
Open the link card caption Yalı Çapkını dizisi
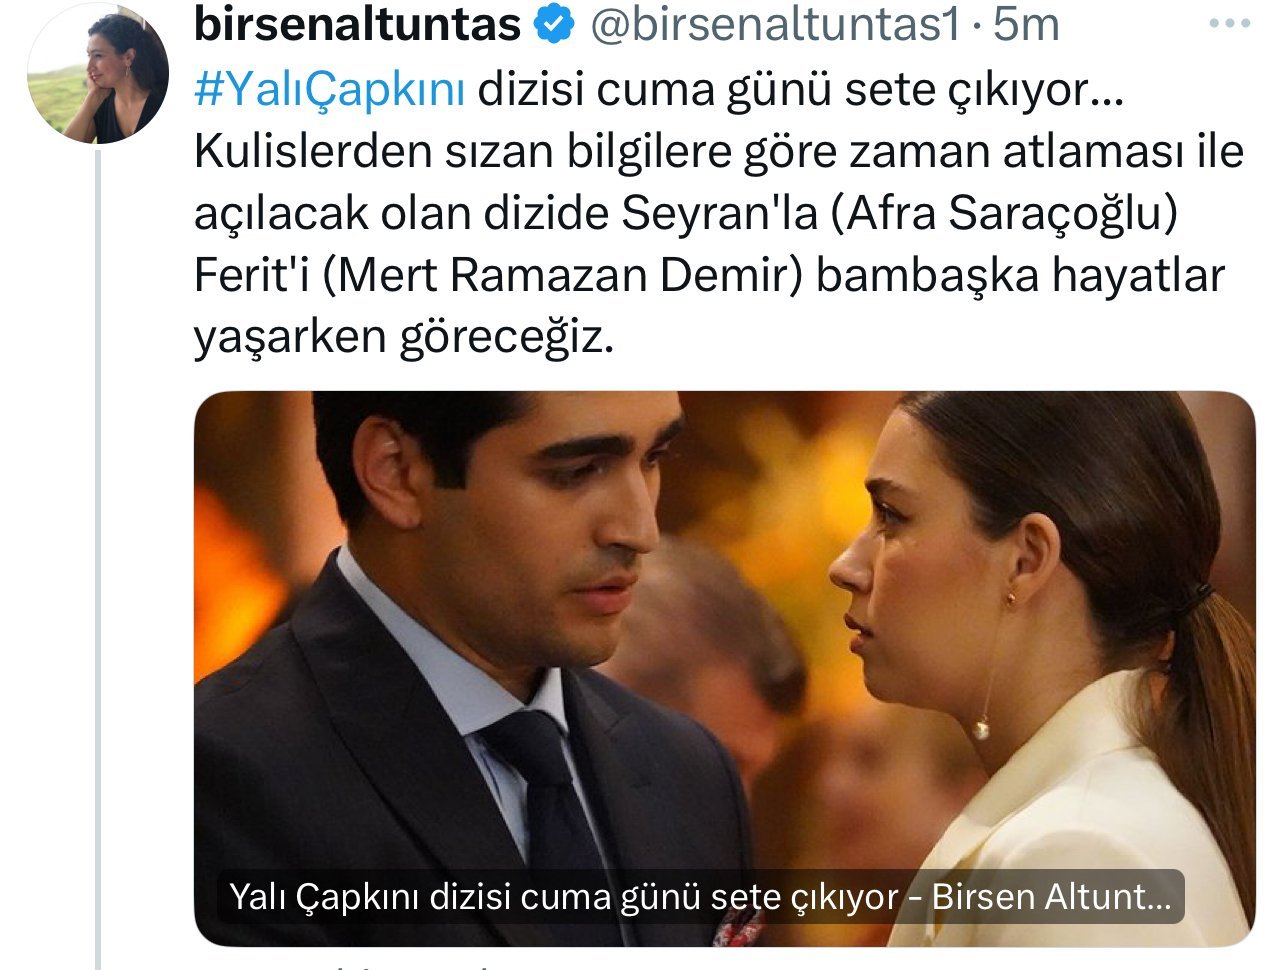pos(700,896)
